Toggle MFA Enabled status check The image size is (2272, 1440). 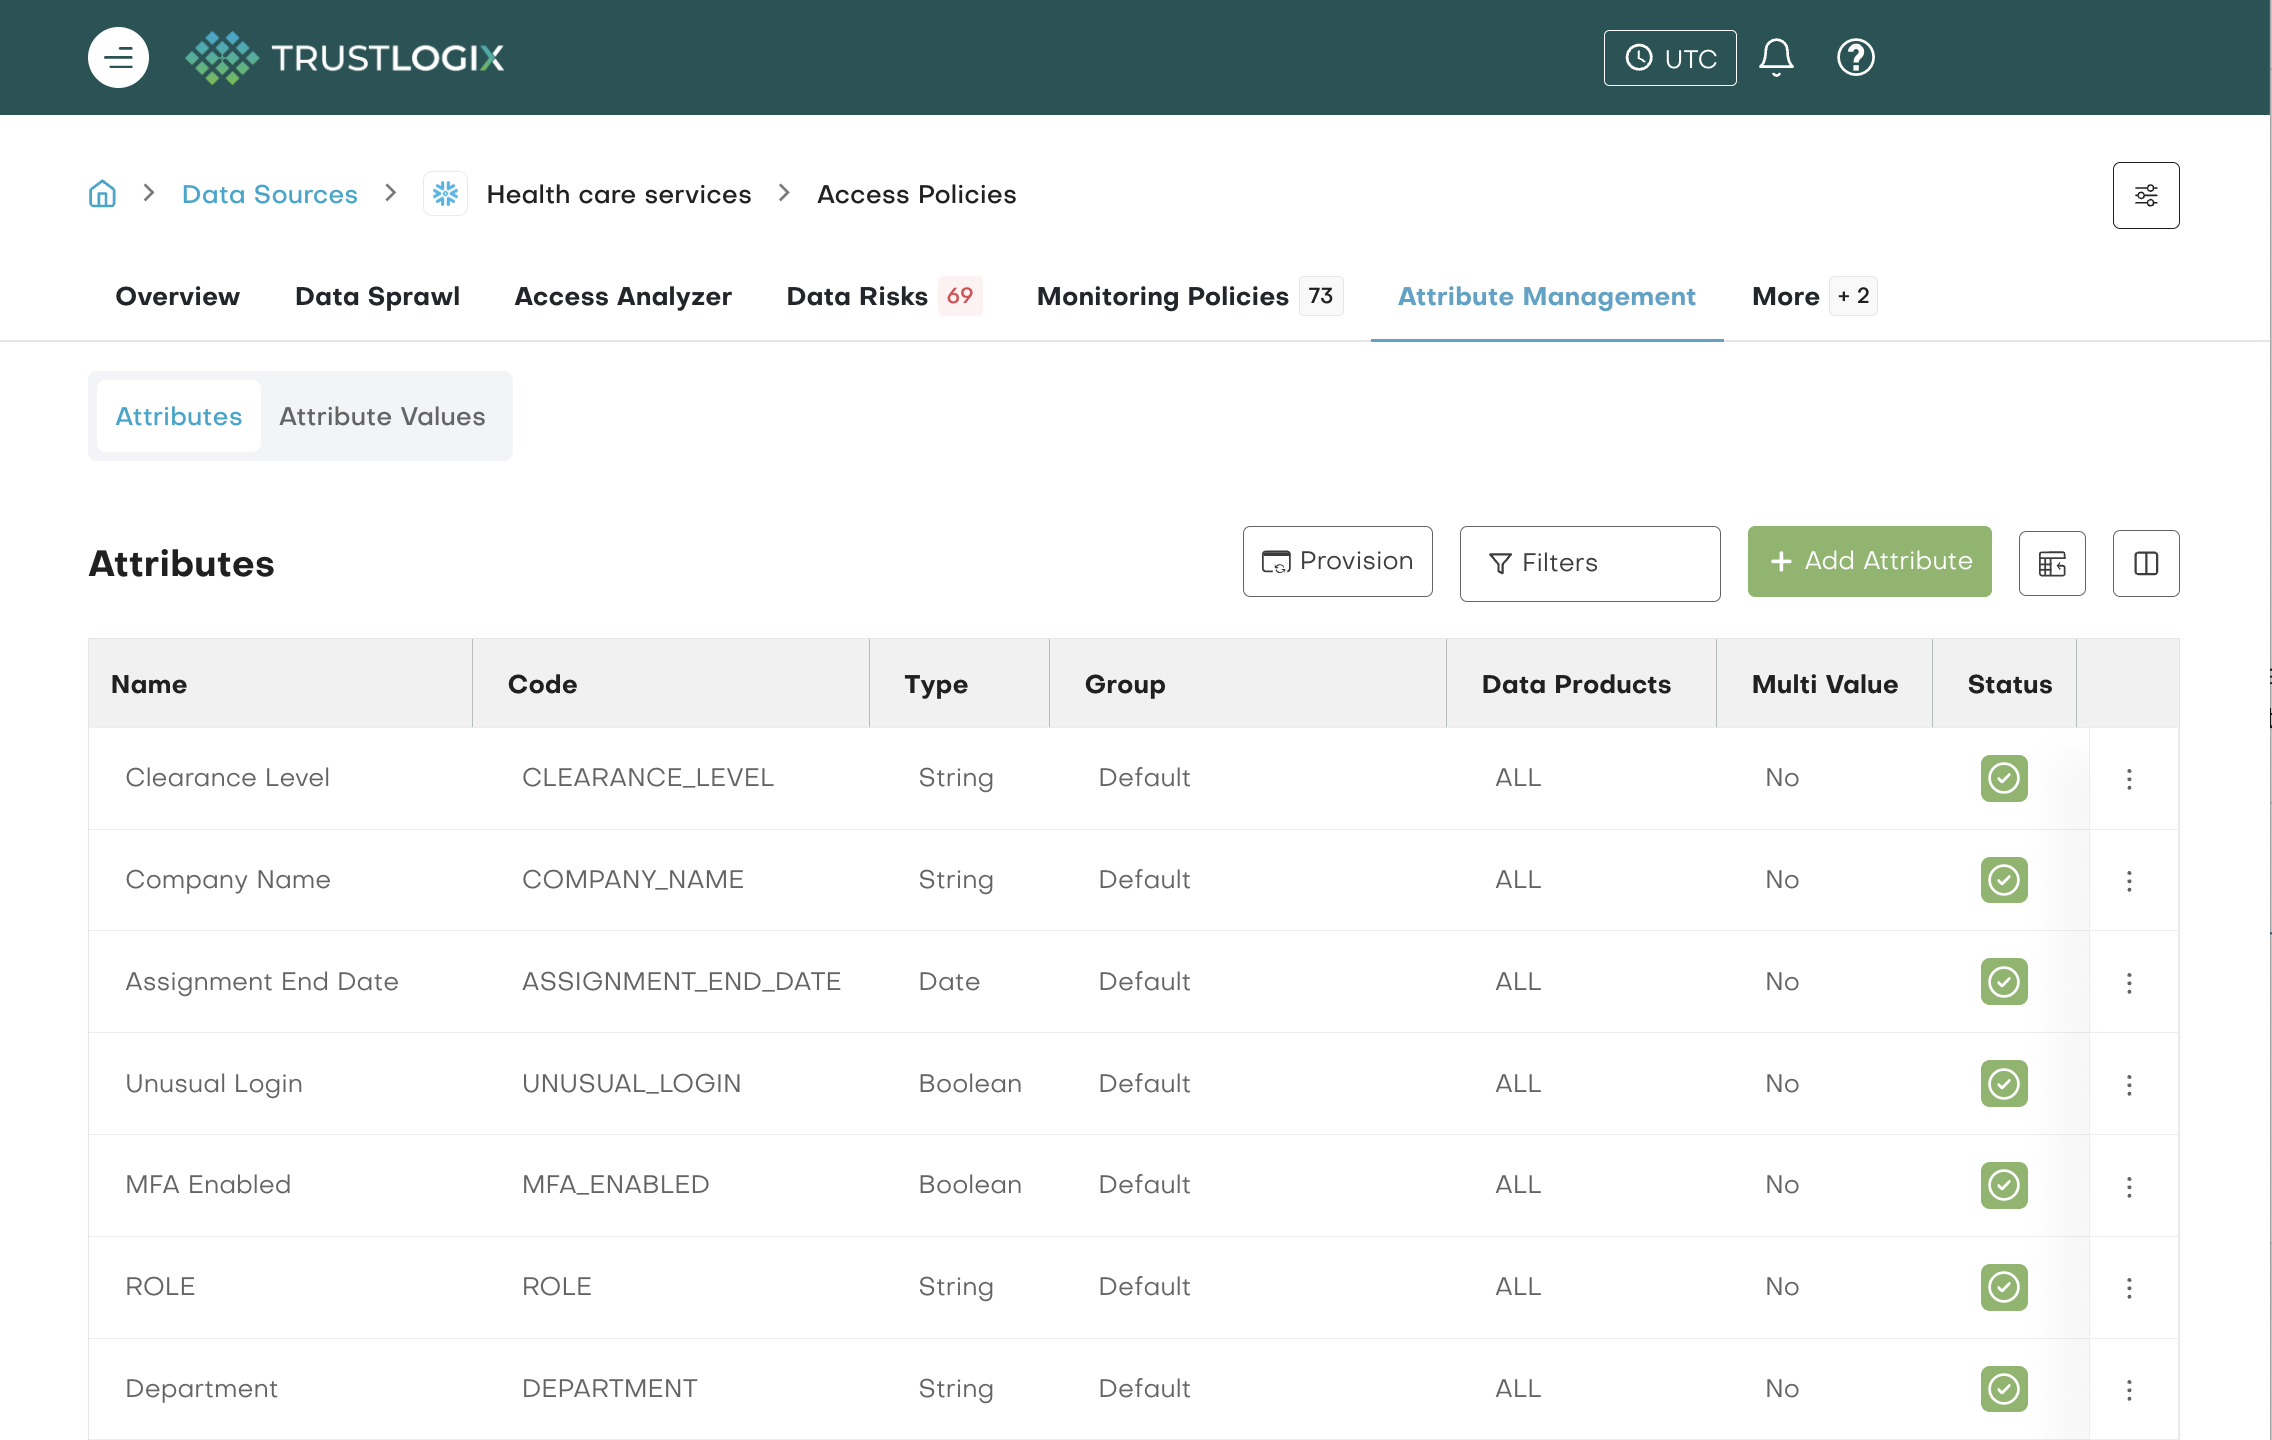pos(2003,1185)
